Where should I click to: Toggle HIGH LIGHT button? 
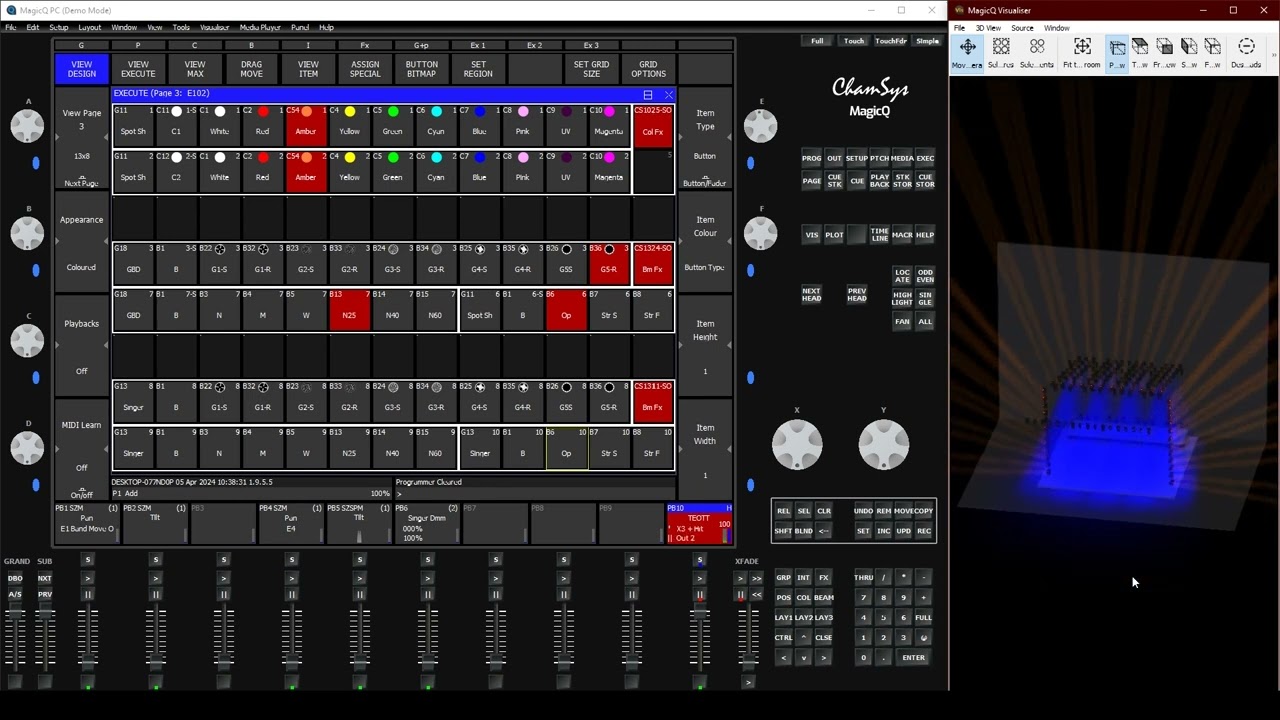tap(902, 298)
